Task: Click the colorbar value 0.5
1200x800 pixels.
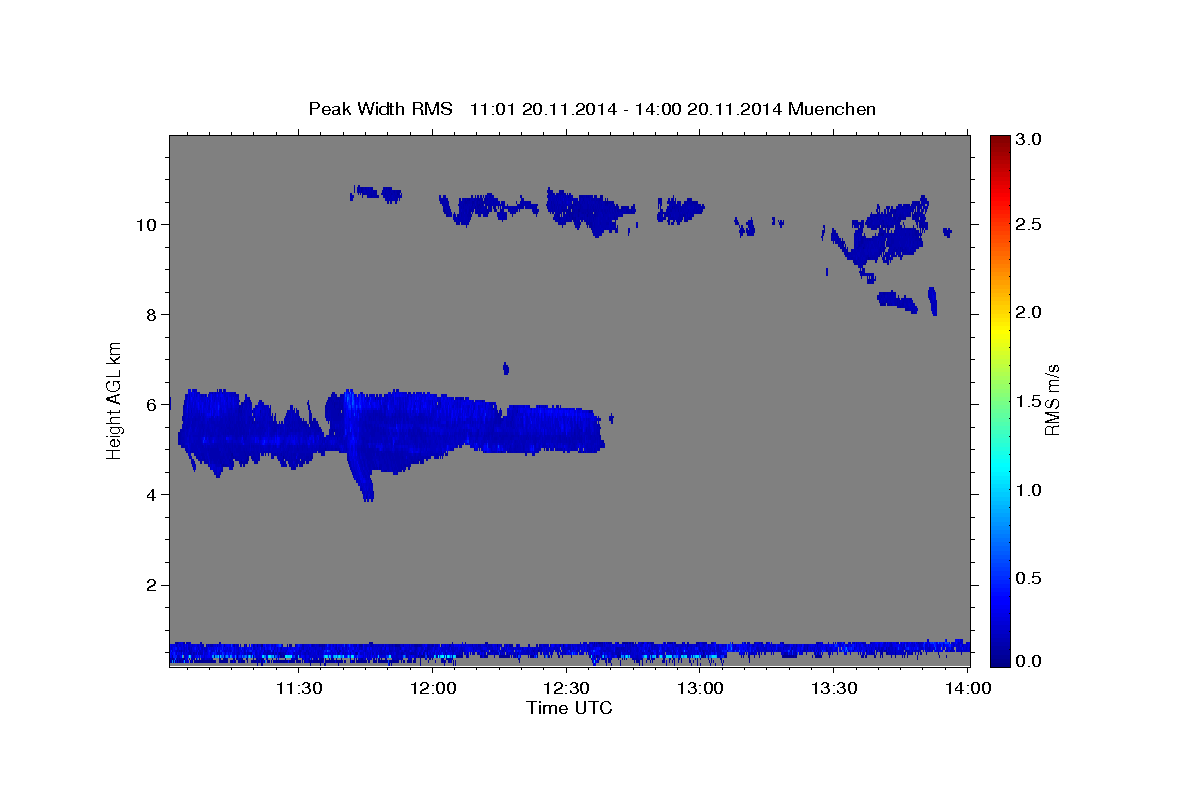Action: [1030, 578]
